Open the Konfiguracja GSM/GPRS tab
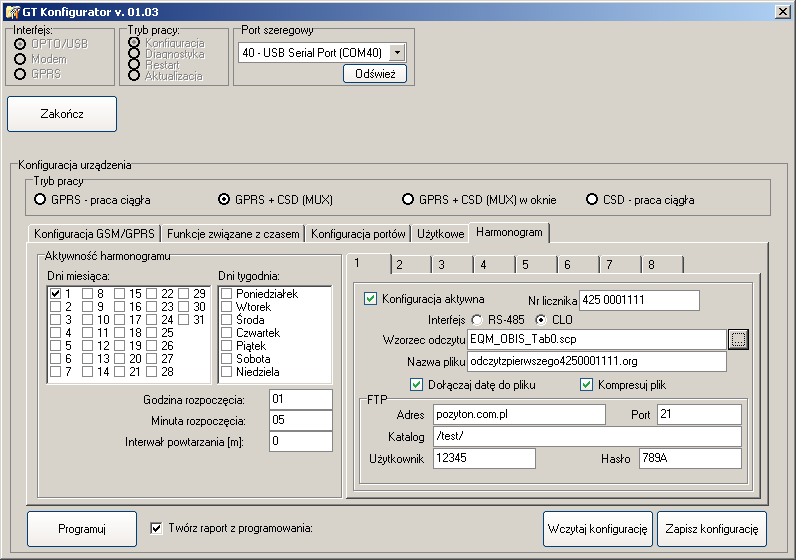This screenshot has width=796, height=560. pos(94,234)
